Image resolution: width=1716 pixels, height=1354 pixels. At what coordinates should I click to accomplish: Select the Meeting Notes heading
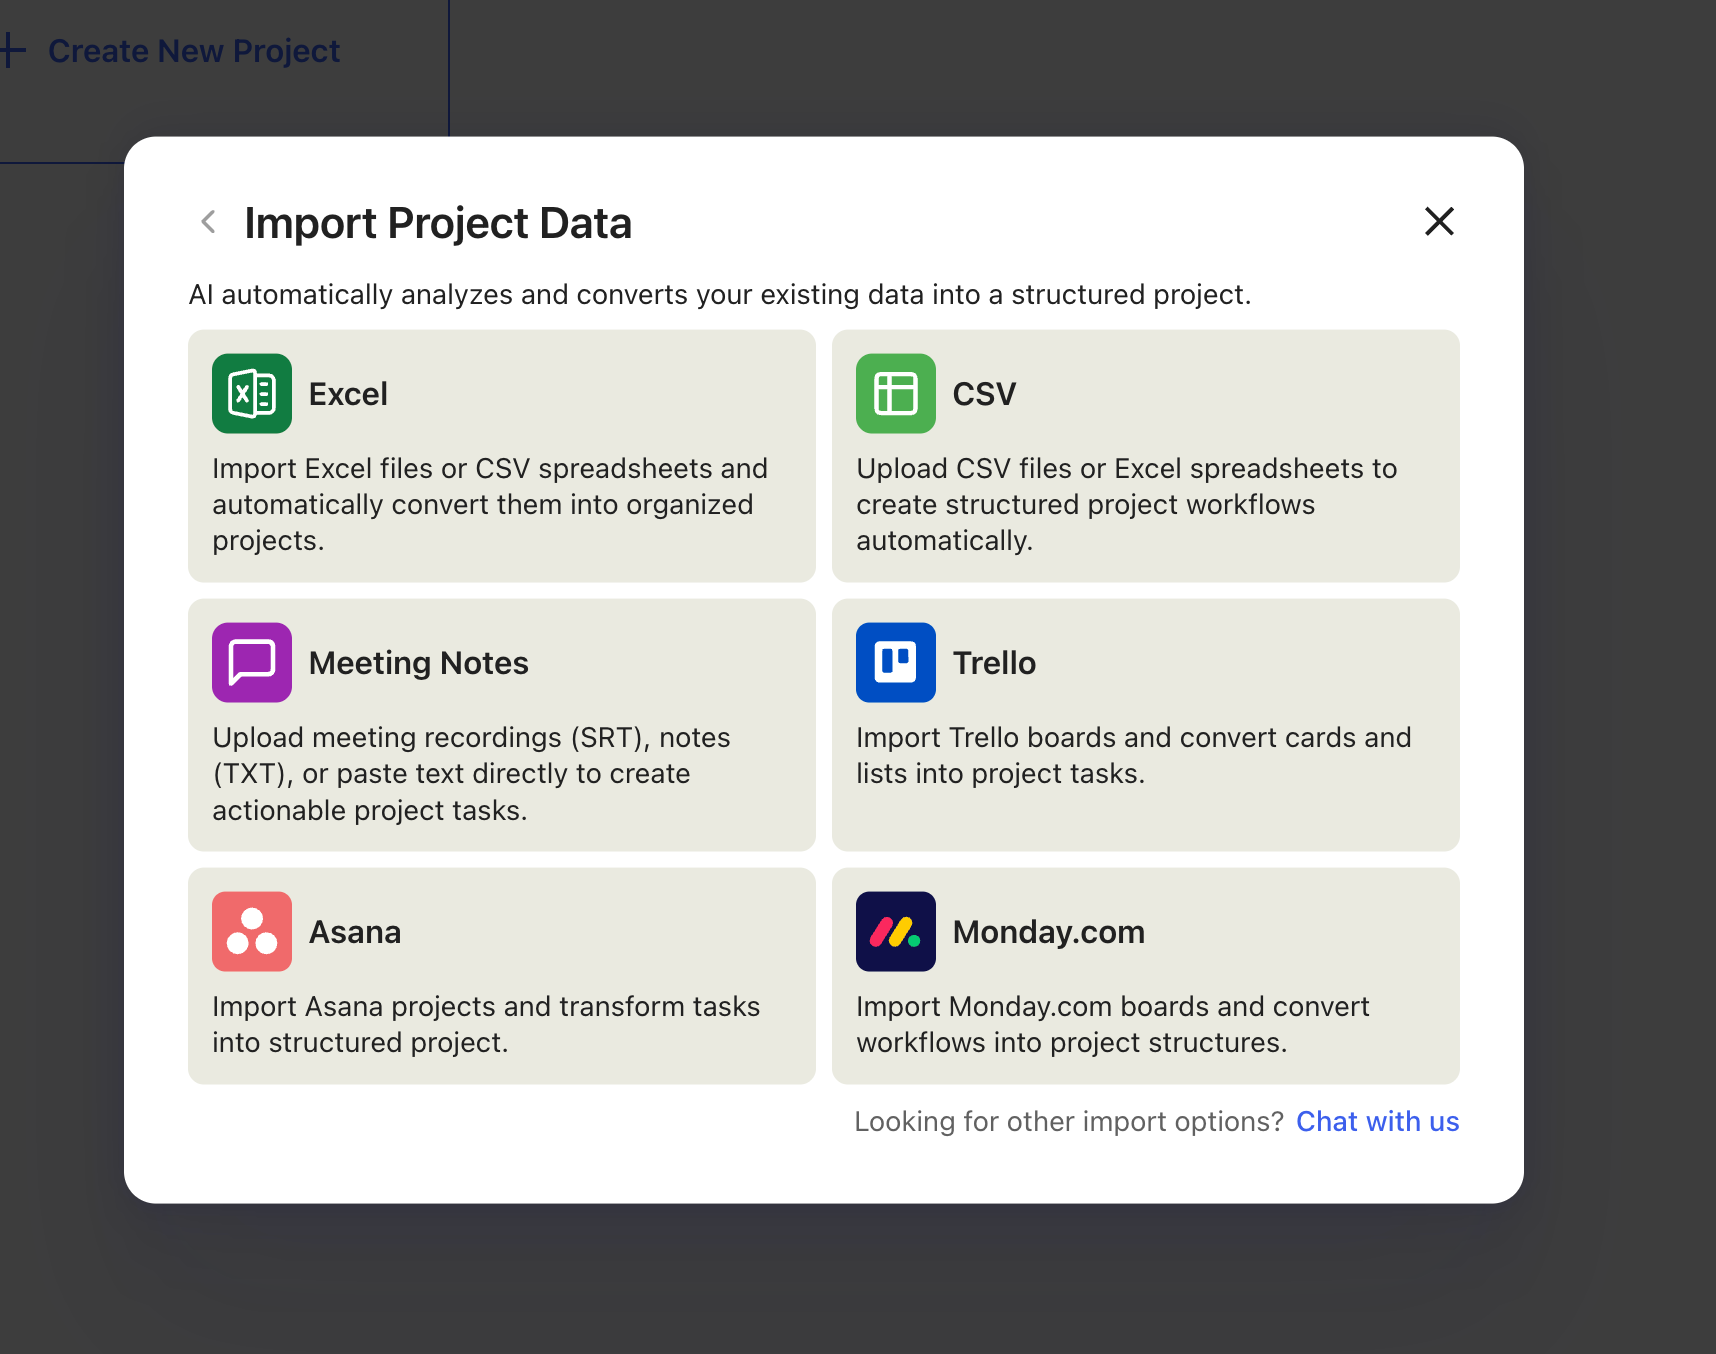[418, 663]
